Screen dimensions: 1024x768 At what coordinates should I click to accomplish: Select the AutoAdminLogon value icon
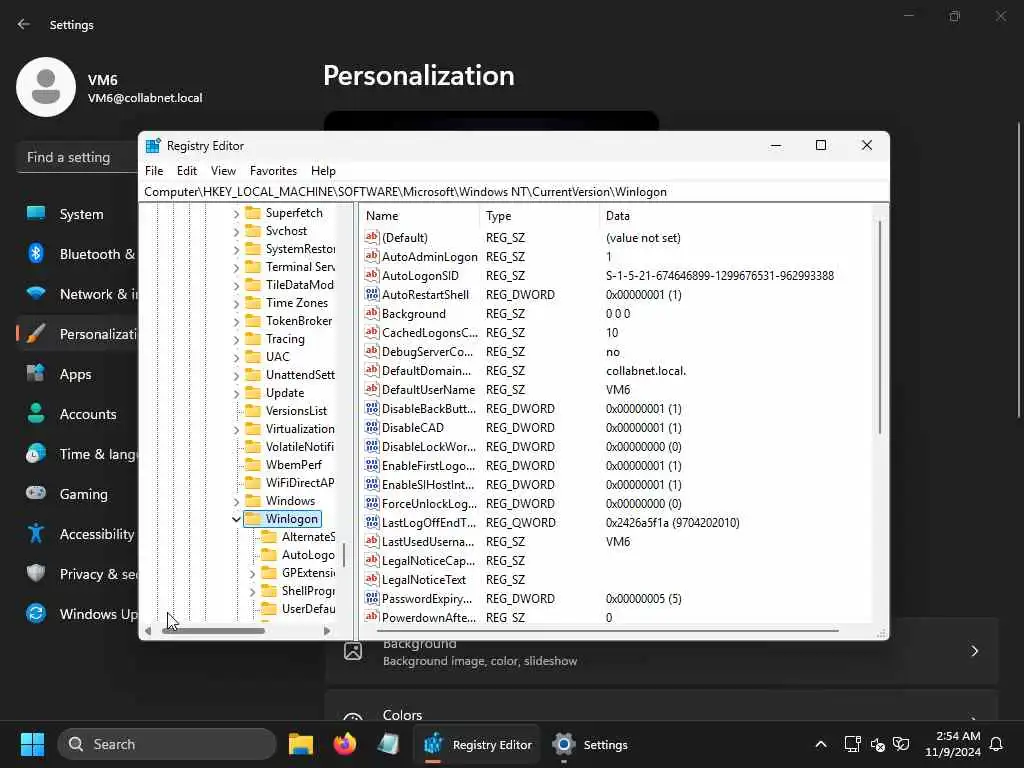tap(372, 256)
